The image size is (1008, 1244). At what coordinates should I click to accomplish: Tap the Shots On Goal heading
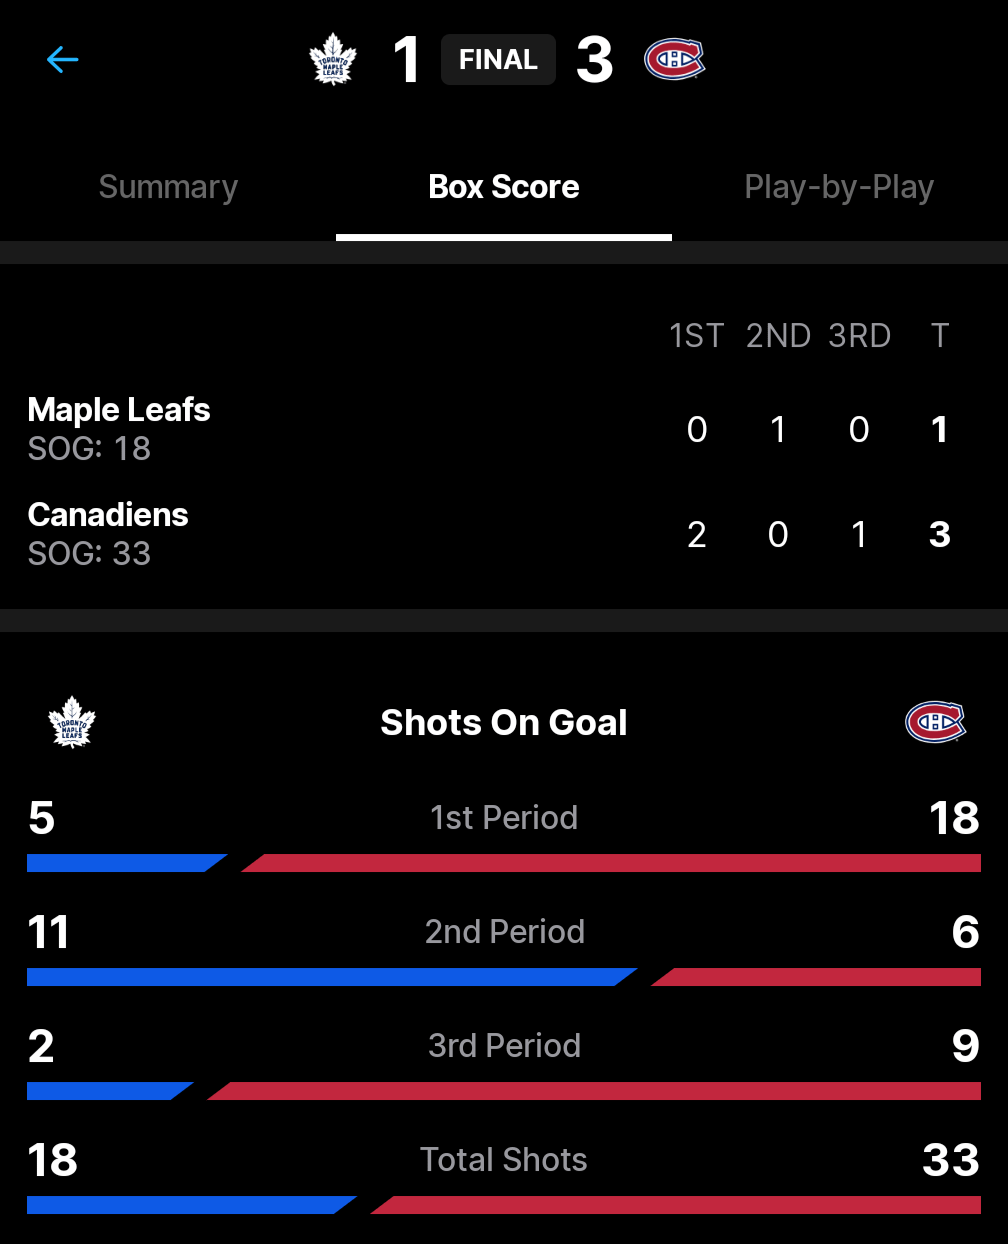click(504, 723)
